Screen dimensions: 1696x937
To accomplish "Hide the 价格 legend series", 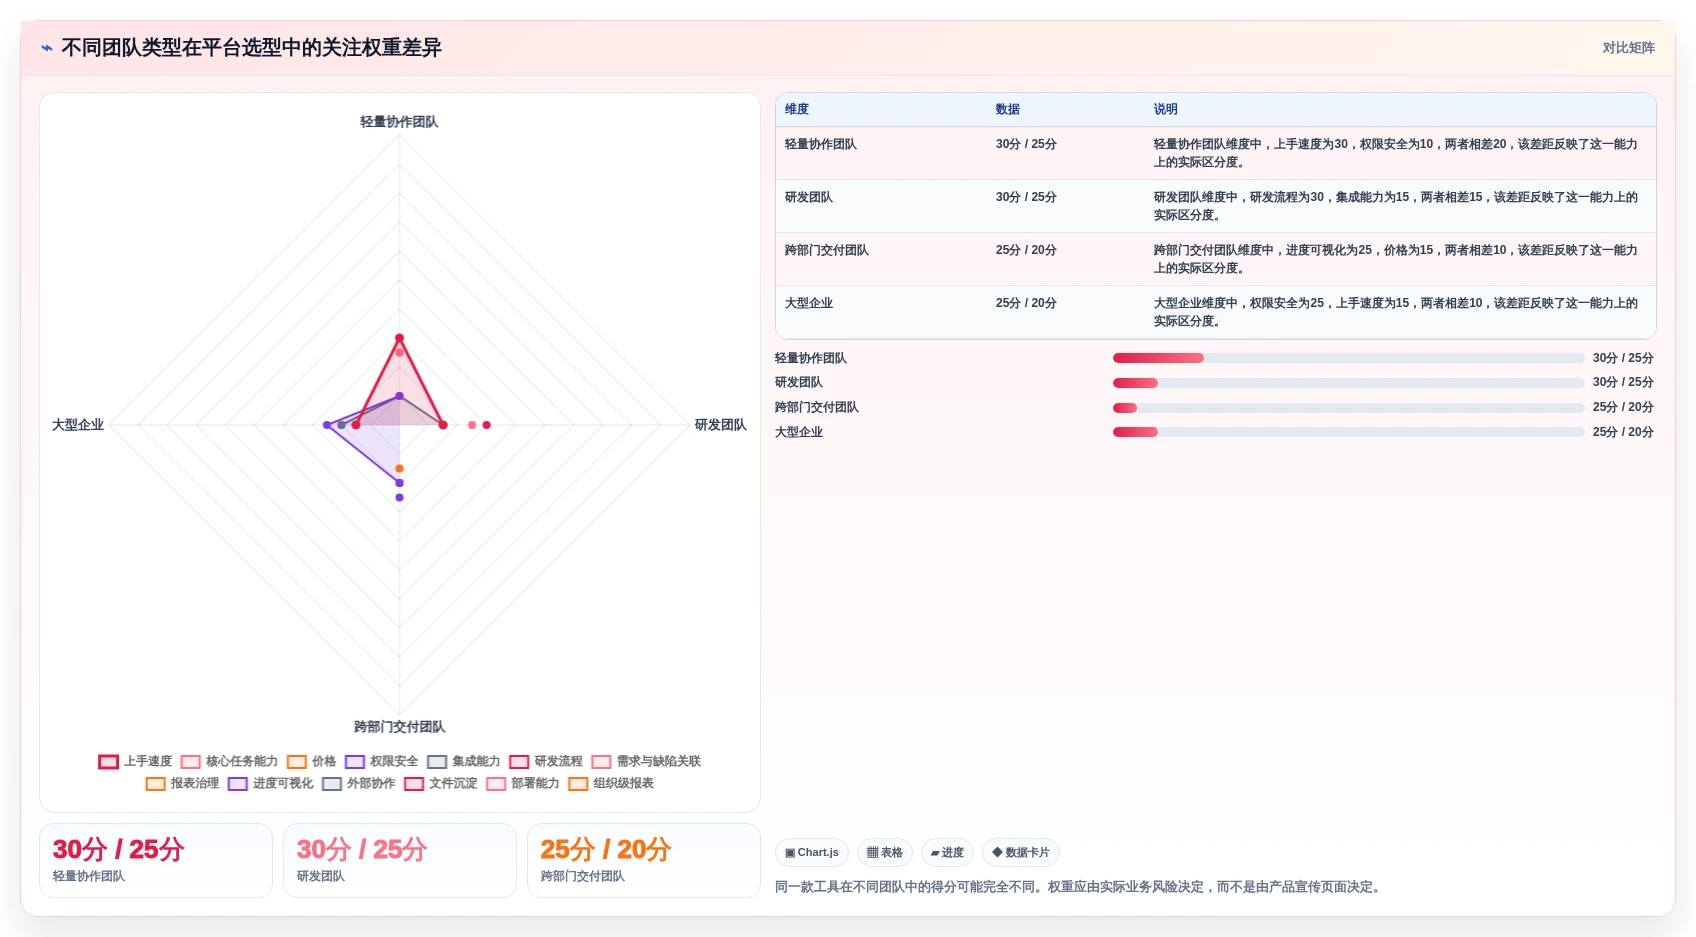I will click(311, 761).
